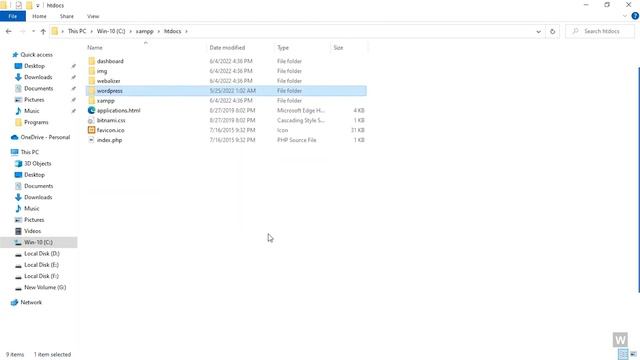Go up one folder level

pos(43,31)
